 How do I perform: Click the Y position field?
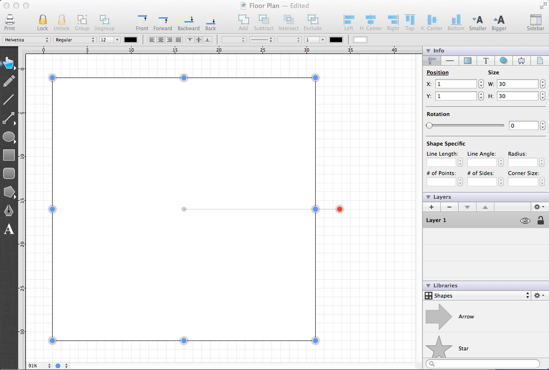point(456,96)
